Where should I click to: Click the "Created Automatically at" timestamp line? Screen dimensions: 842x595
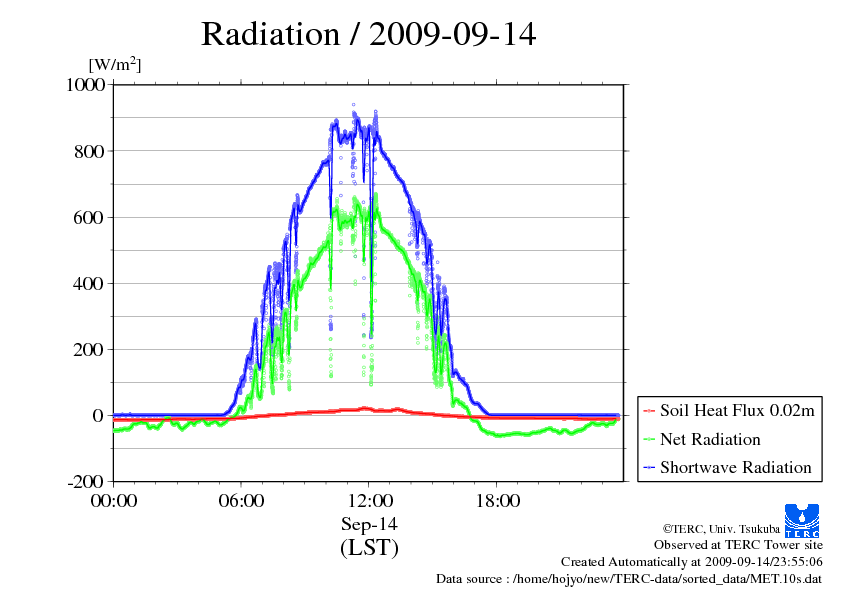point(692,562)
